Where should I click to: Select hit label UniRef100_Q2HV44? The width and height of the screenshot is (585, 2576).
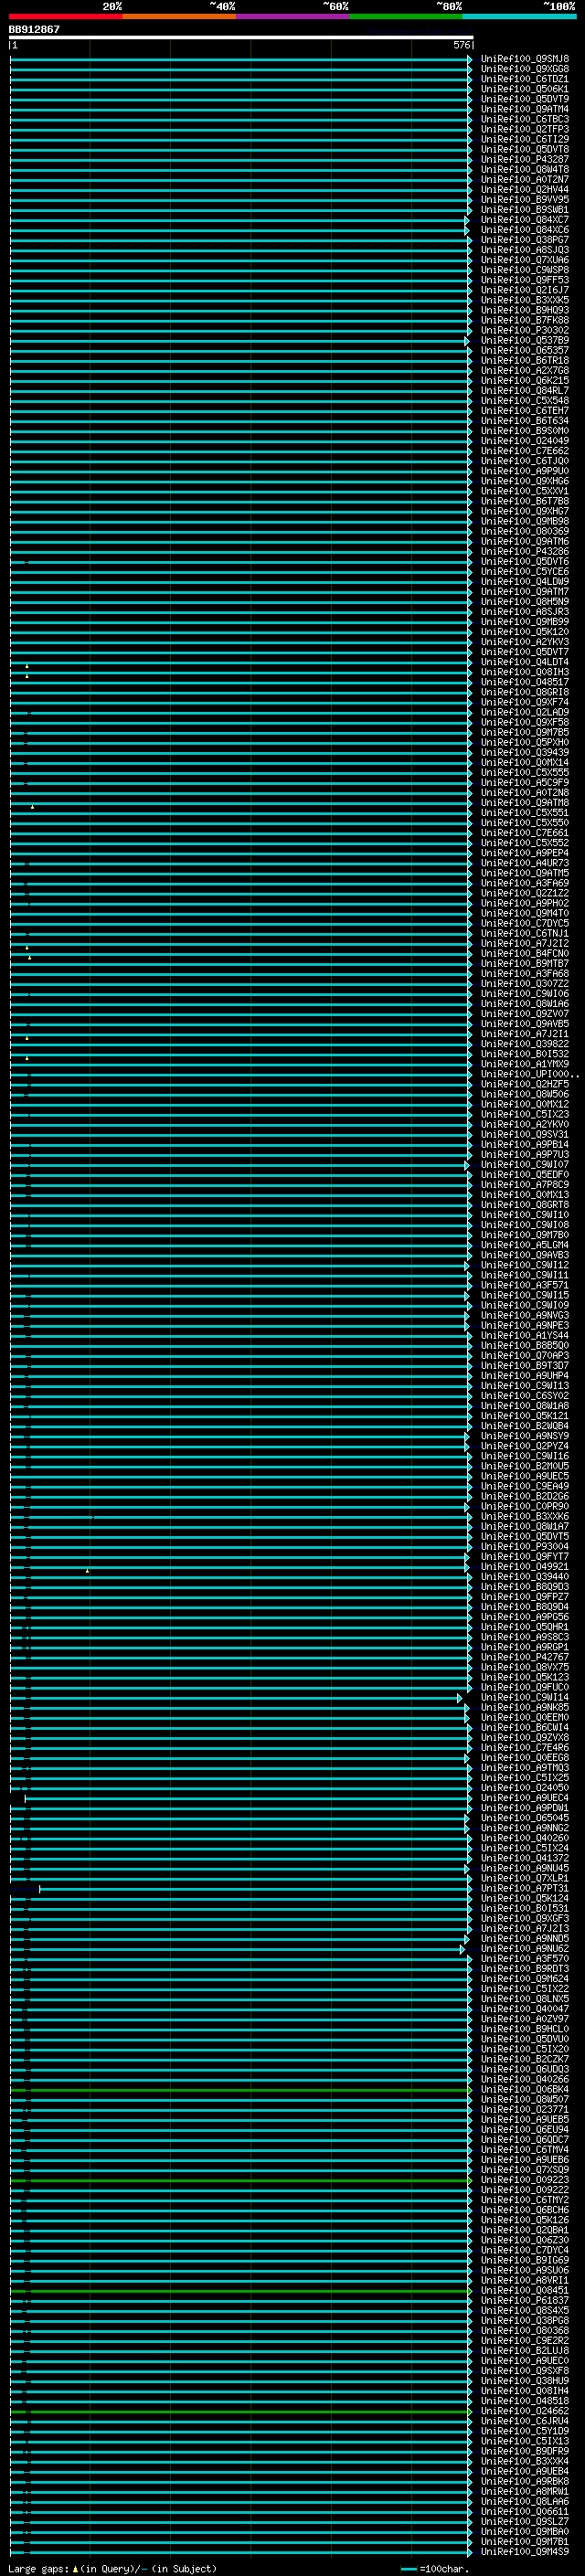pyautogui.click(x=524, y=189)
